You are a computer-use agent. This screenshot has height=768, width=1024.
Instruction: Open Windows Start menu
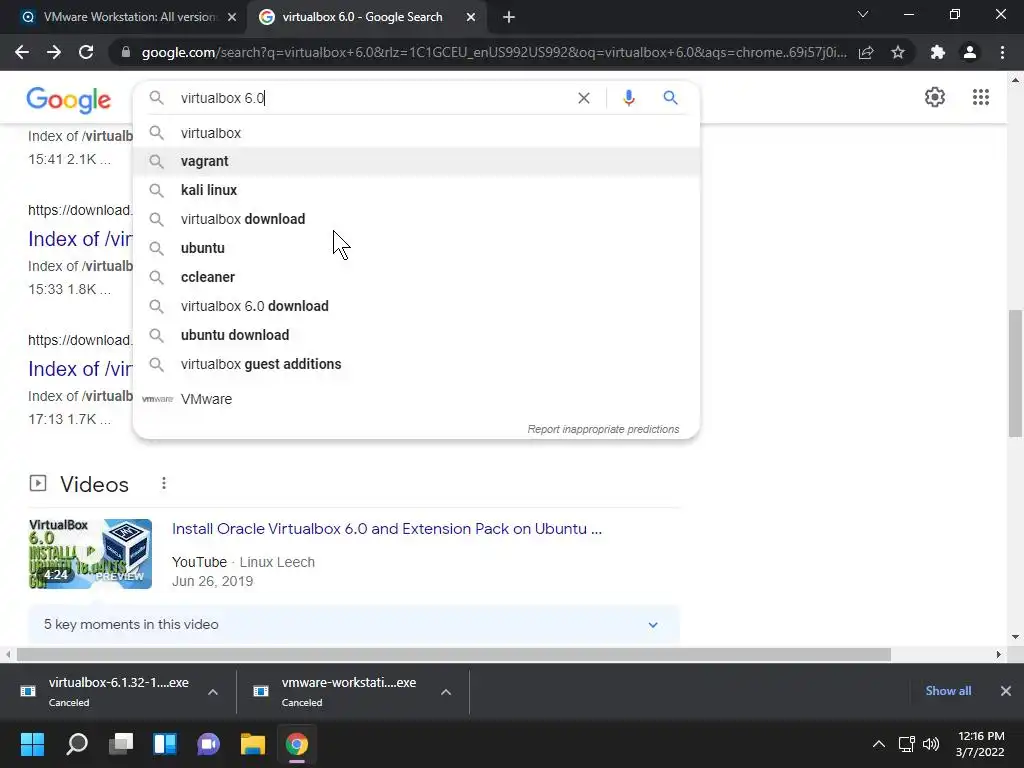pyautogui.click(x=32, y=744)
